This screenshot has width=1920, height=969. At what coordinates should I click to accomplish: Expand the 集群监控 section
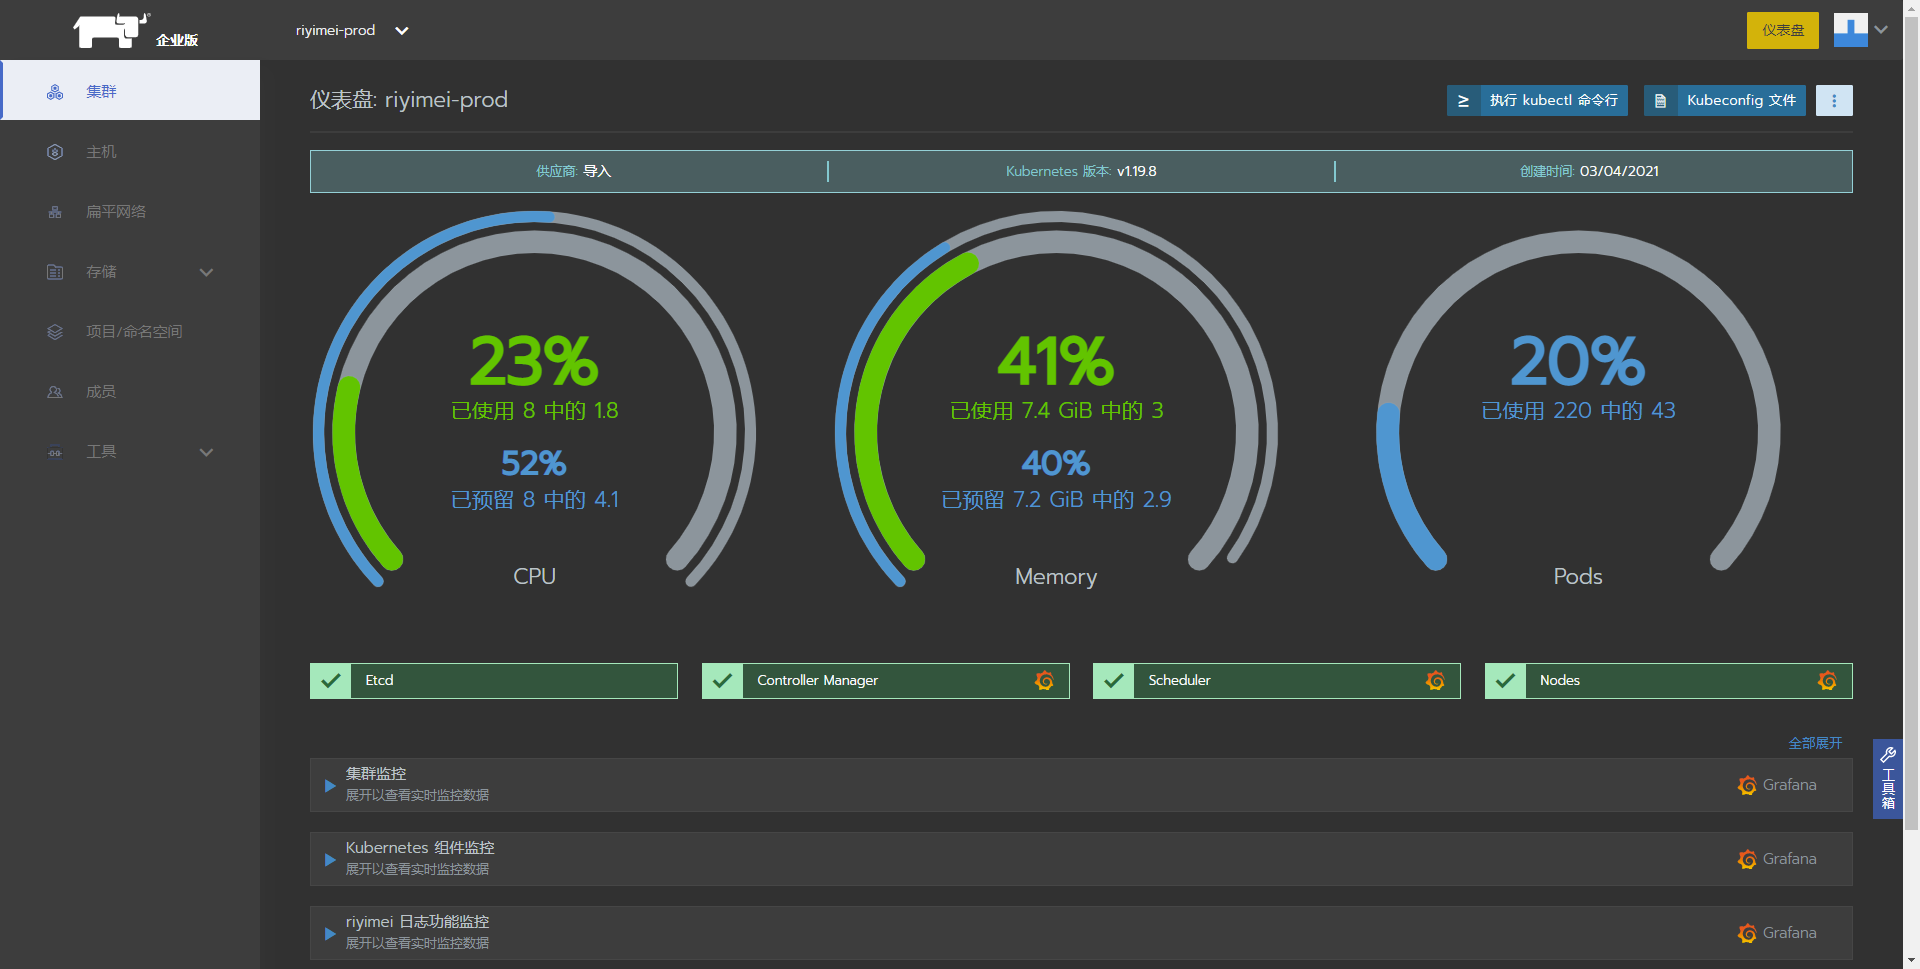click(x=330, y=786)
